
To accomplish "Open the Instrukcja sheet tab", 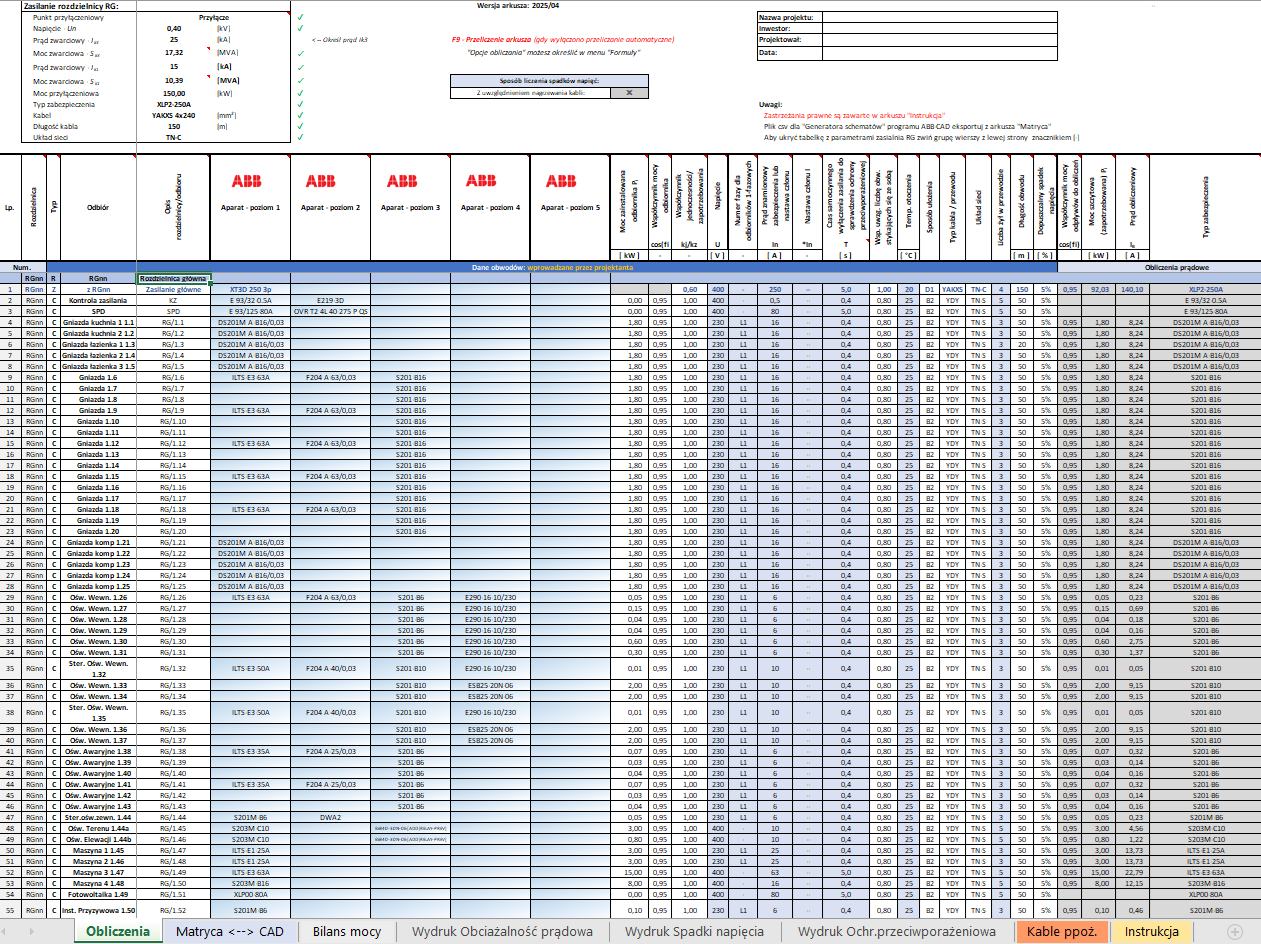I will pos(1151,931).
